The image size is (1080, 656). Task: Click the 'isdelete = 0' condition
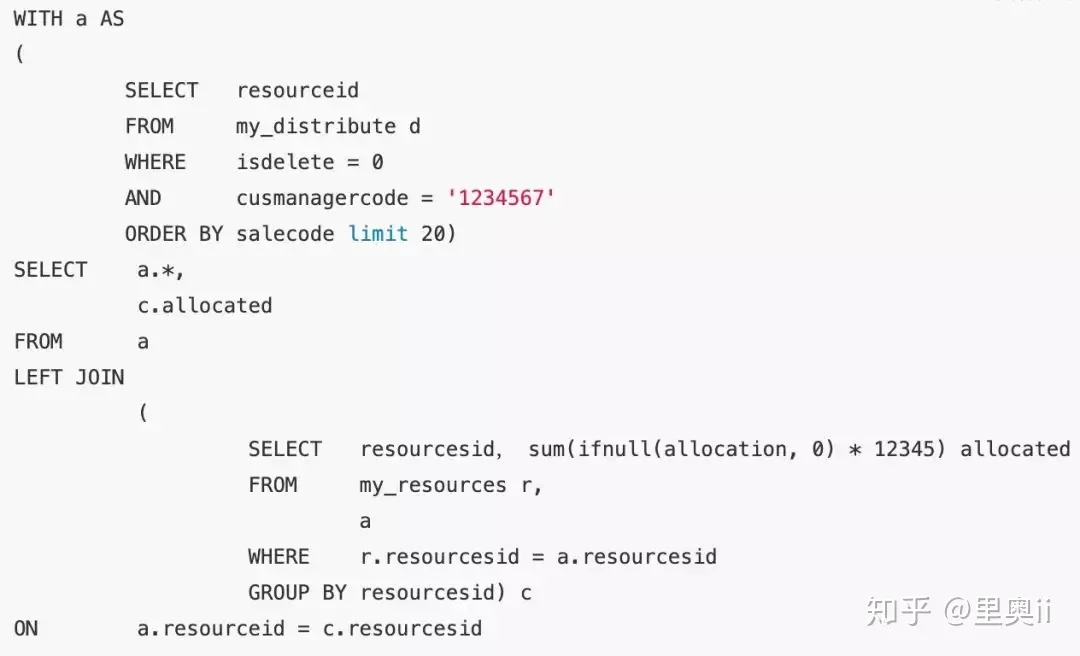[x=310, y=162]
